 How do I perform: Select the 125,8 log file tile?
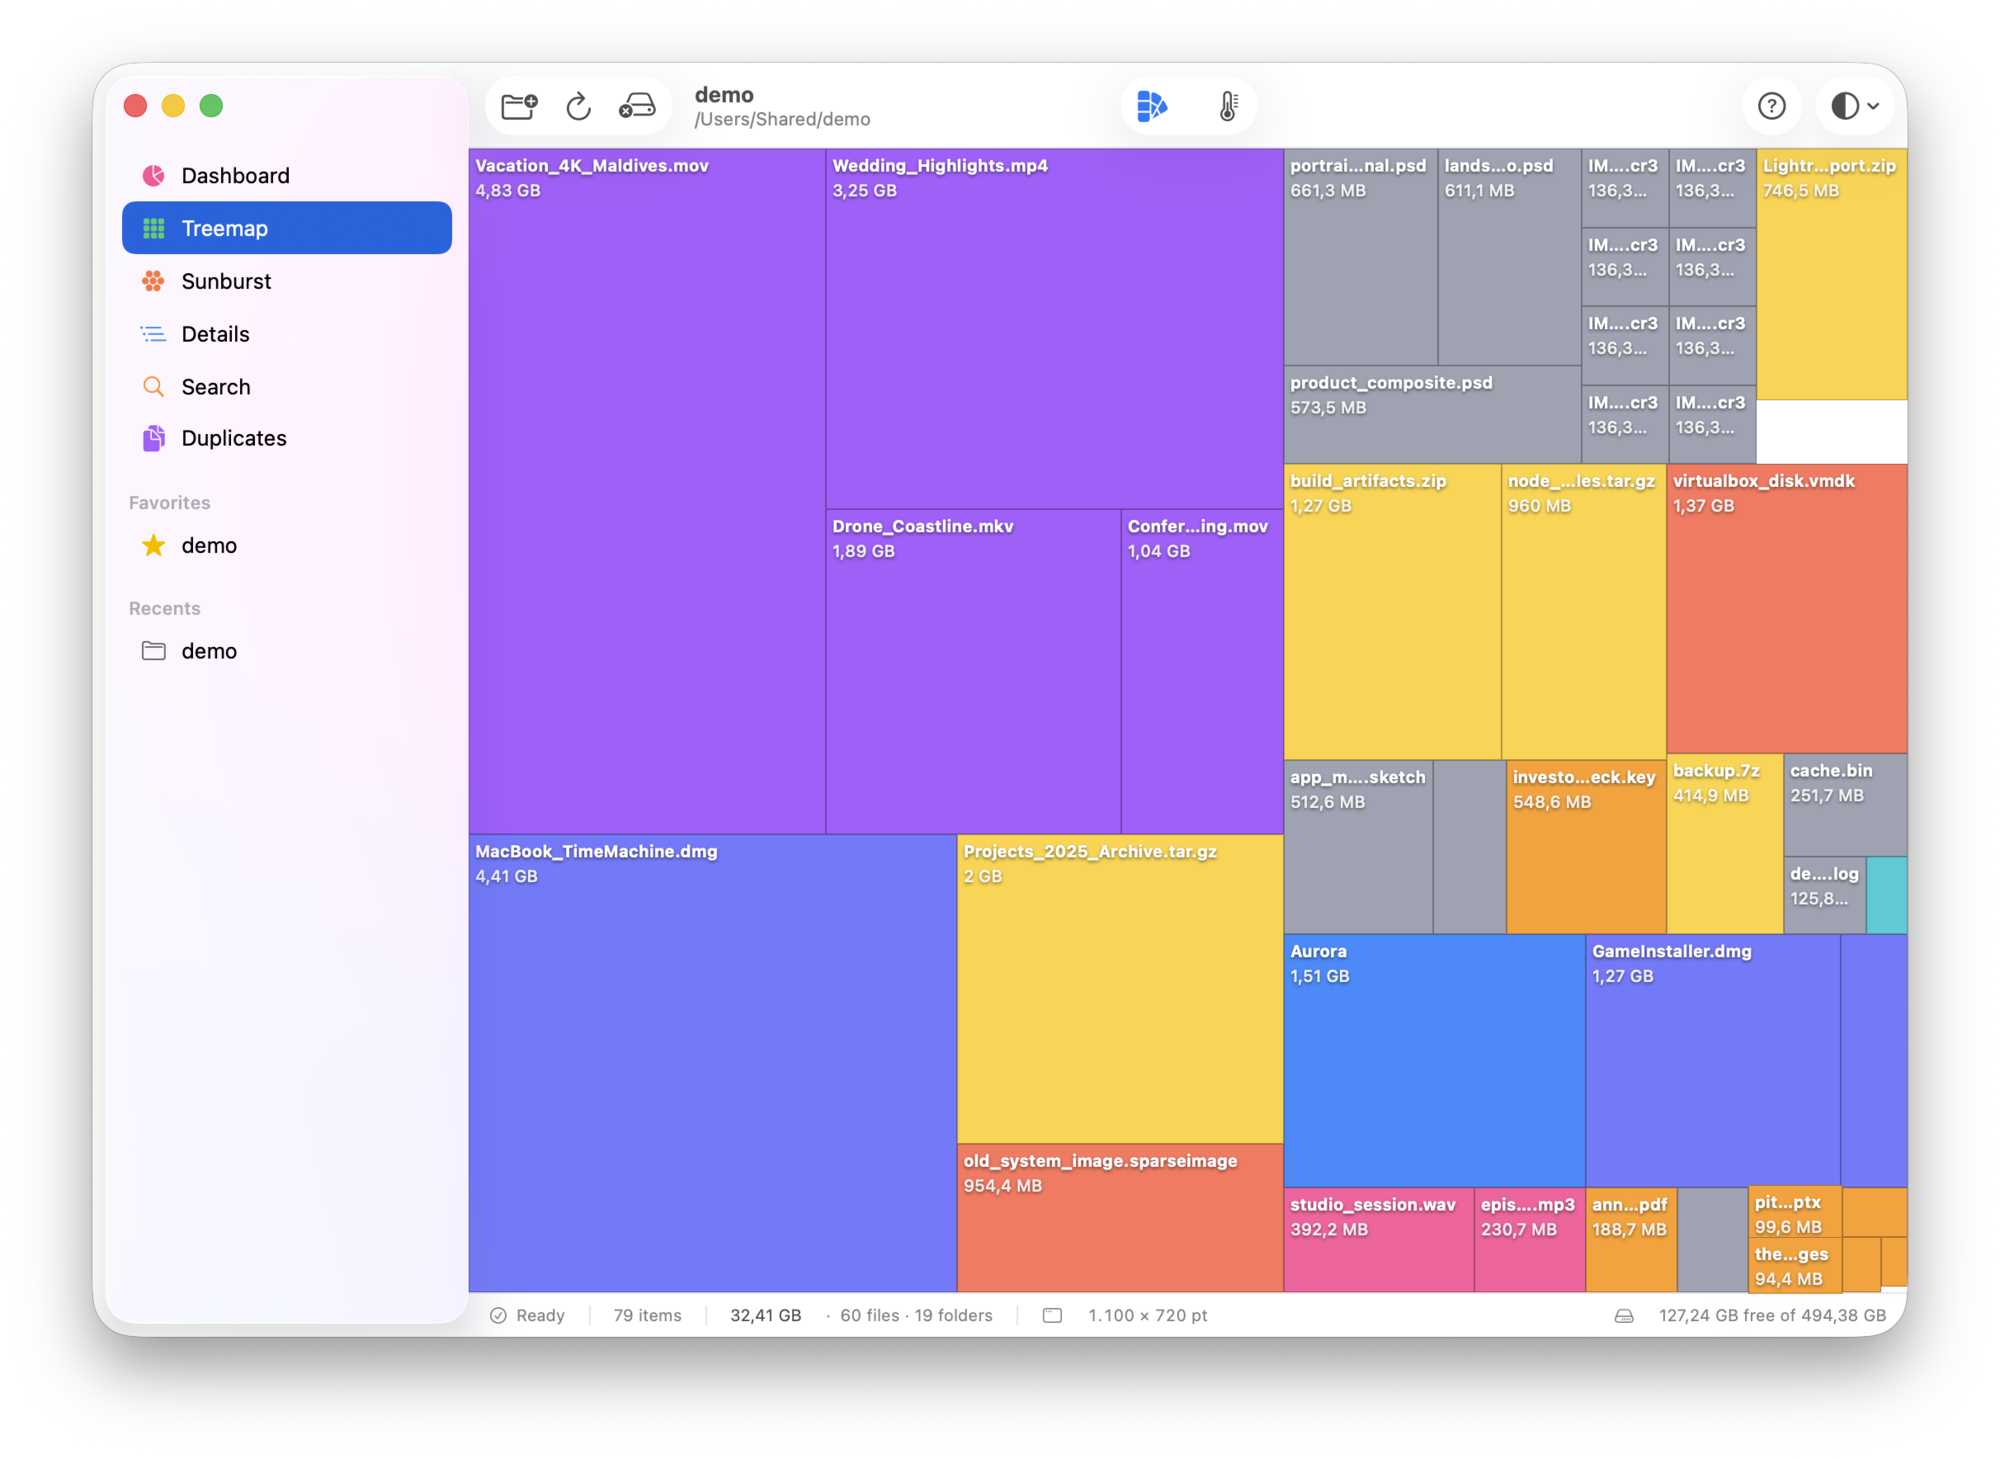(1825, 896)
